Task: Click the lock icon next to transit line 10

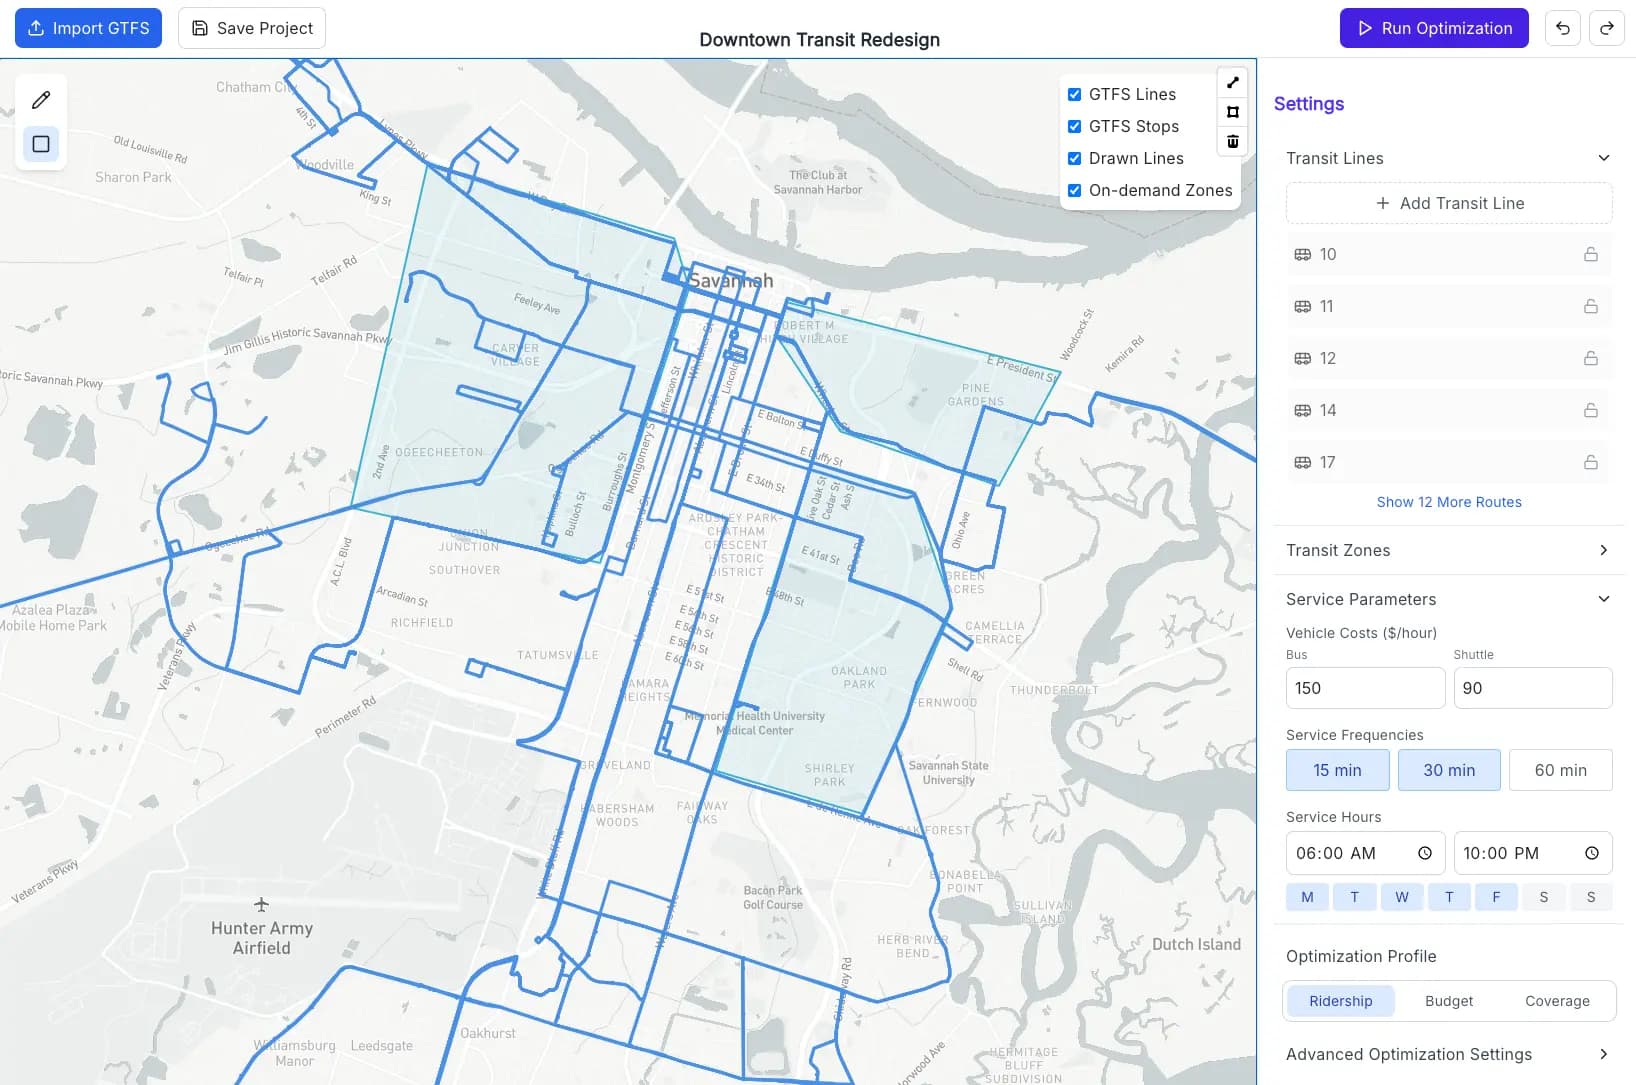Action: 1590,254
